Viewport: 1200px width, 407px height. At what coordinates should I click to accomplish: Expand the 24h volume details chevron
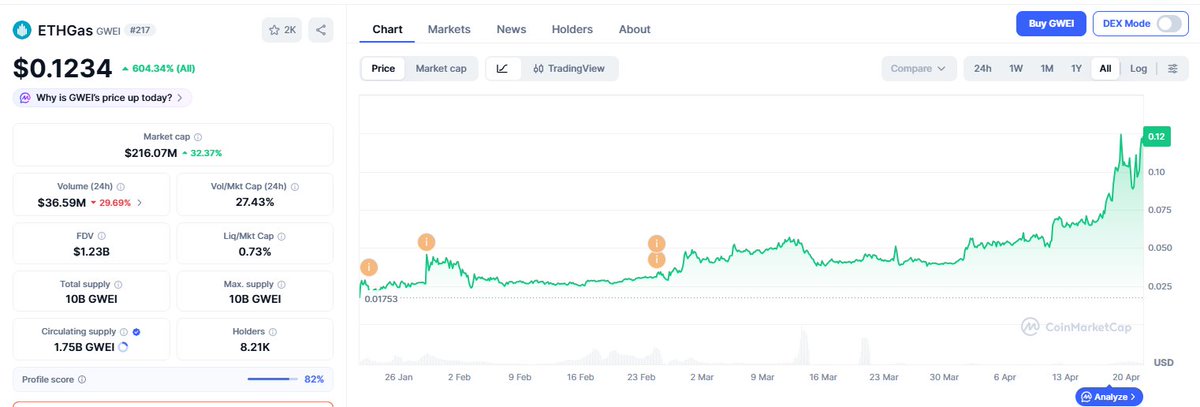click(139, 203)
